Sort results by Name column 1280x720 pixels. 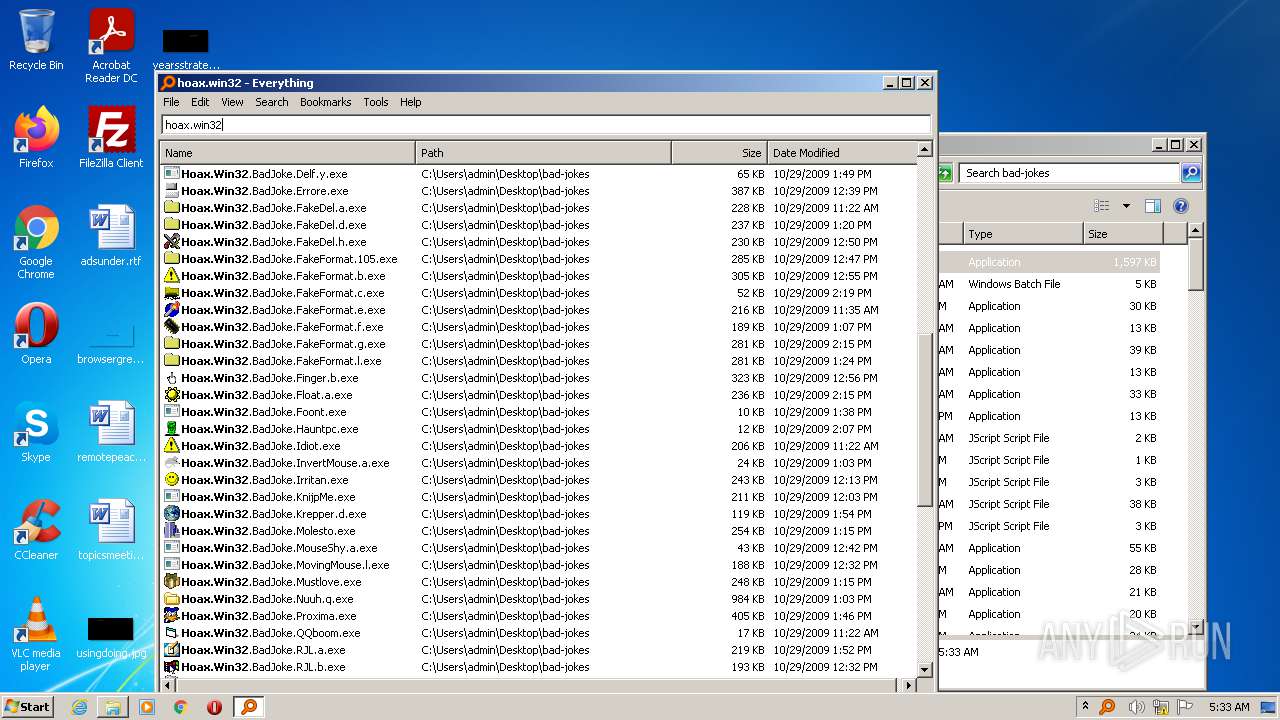(x=287, y=153)
